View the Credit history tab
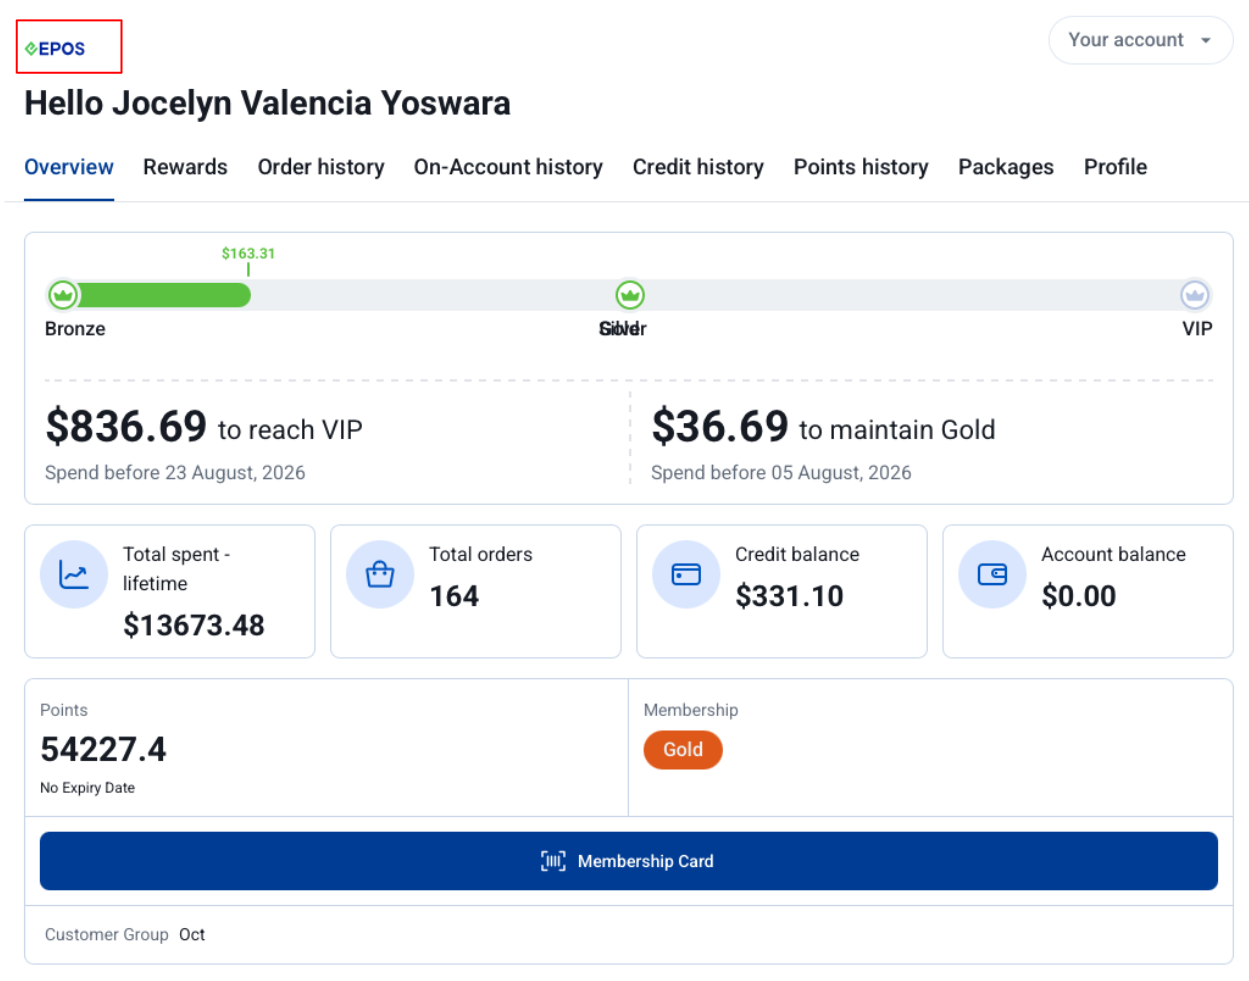The image size is (1249, 981). point(698,167)
